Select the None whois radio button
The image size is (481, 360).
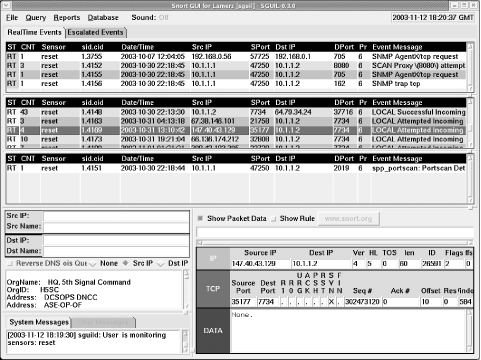93,264
